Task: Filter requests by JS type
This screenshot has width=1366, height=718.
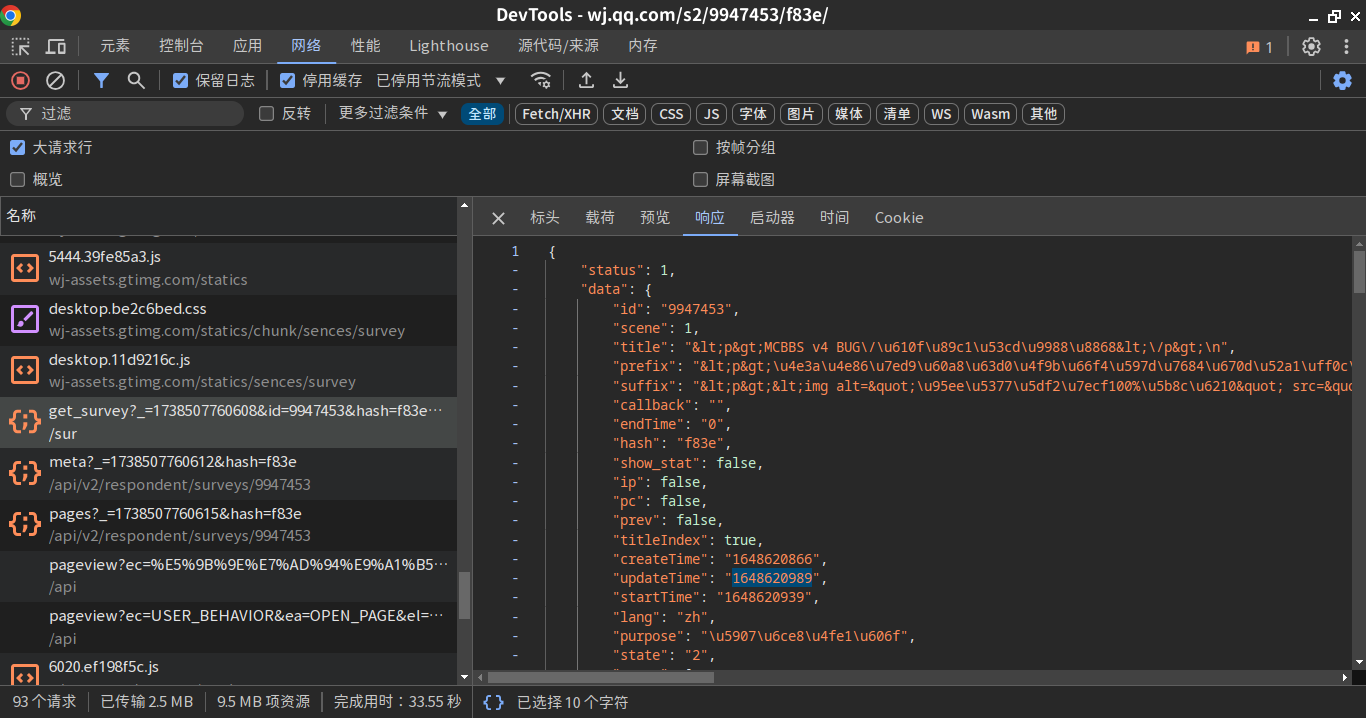Action: coord(712,114)
